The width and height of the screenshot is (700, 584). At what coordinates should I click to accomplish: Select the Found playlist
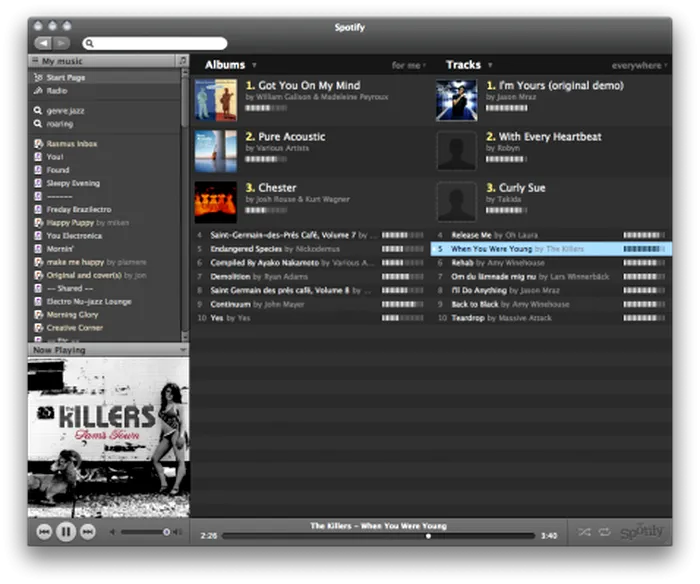pos(104,170)
